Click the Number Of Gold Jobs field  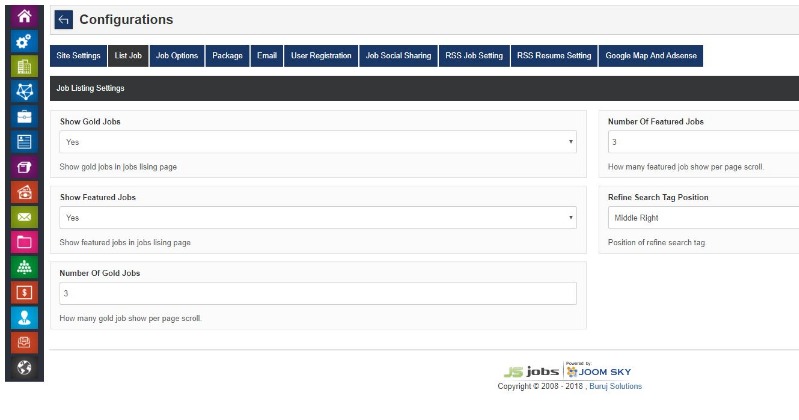coord(317,293)
